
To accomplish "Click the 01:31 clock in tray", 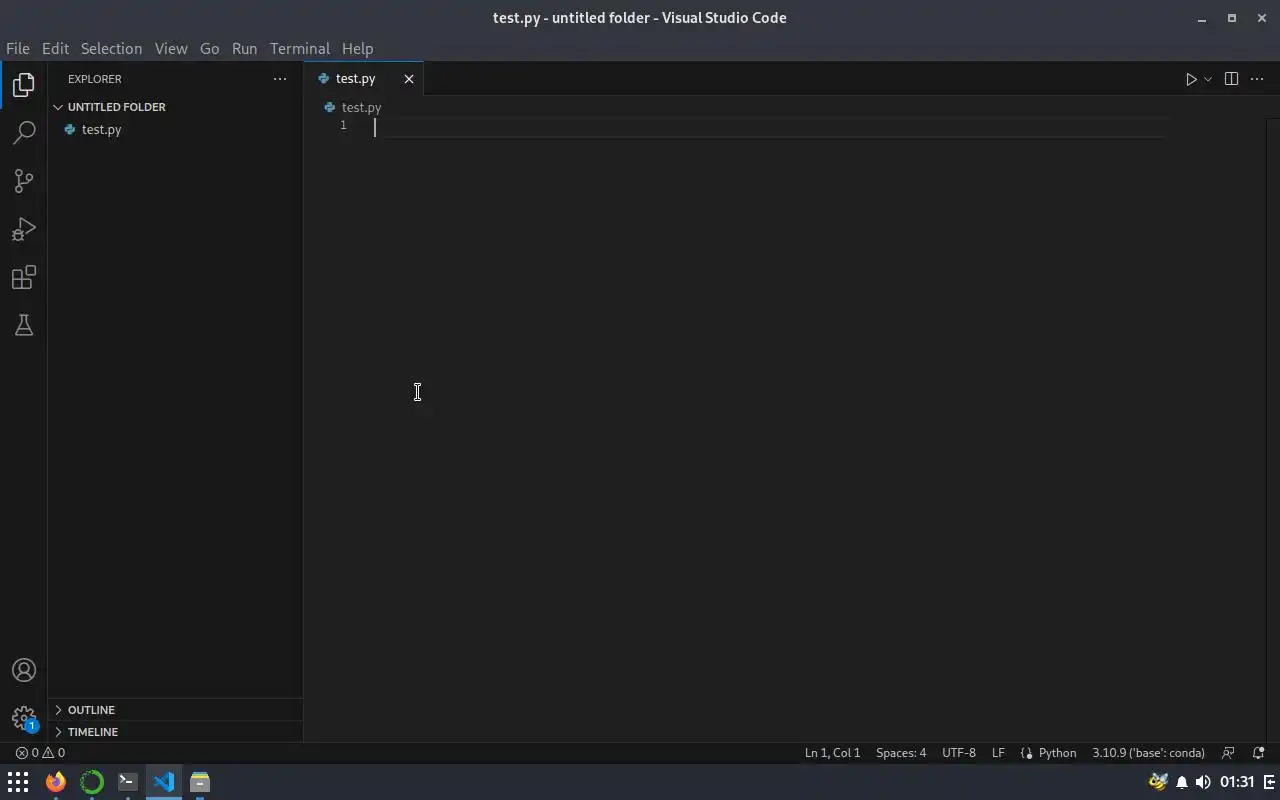I will [x=1237, y=782].
